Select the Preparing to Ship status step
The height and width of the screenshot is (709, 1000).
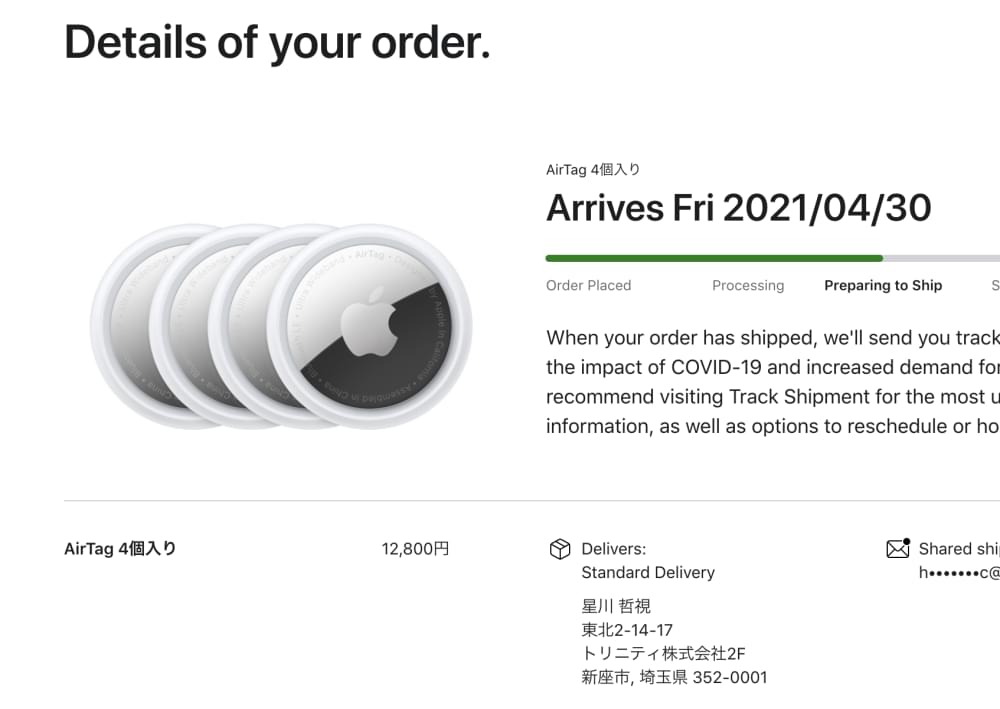(883, 286)
